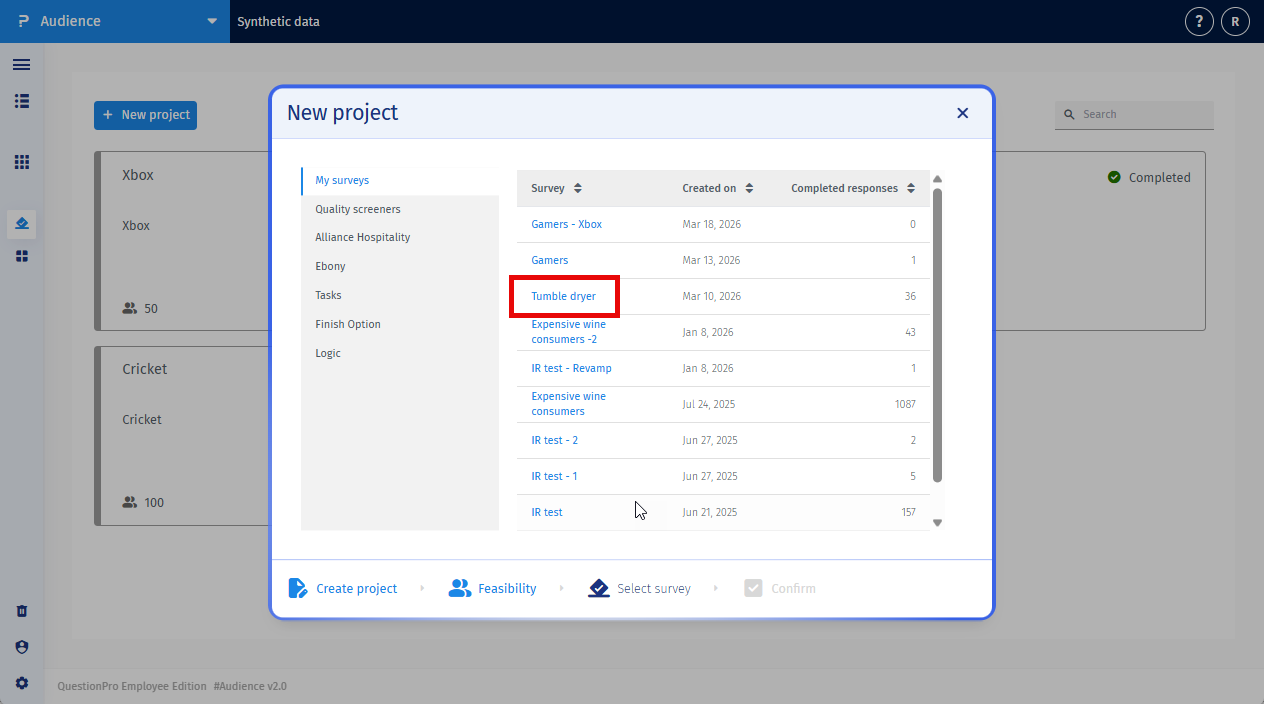Select the Quality screeners folder
The height and width of the screenshot is (704, 1264).
[x=358, y=209]
